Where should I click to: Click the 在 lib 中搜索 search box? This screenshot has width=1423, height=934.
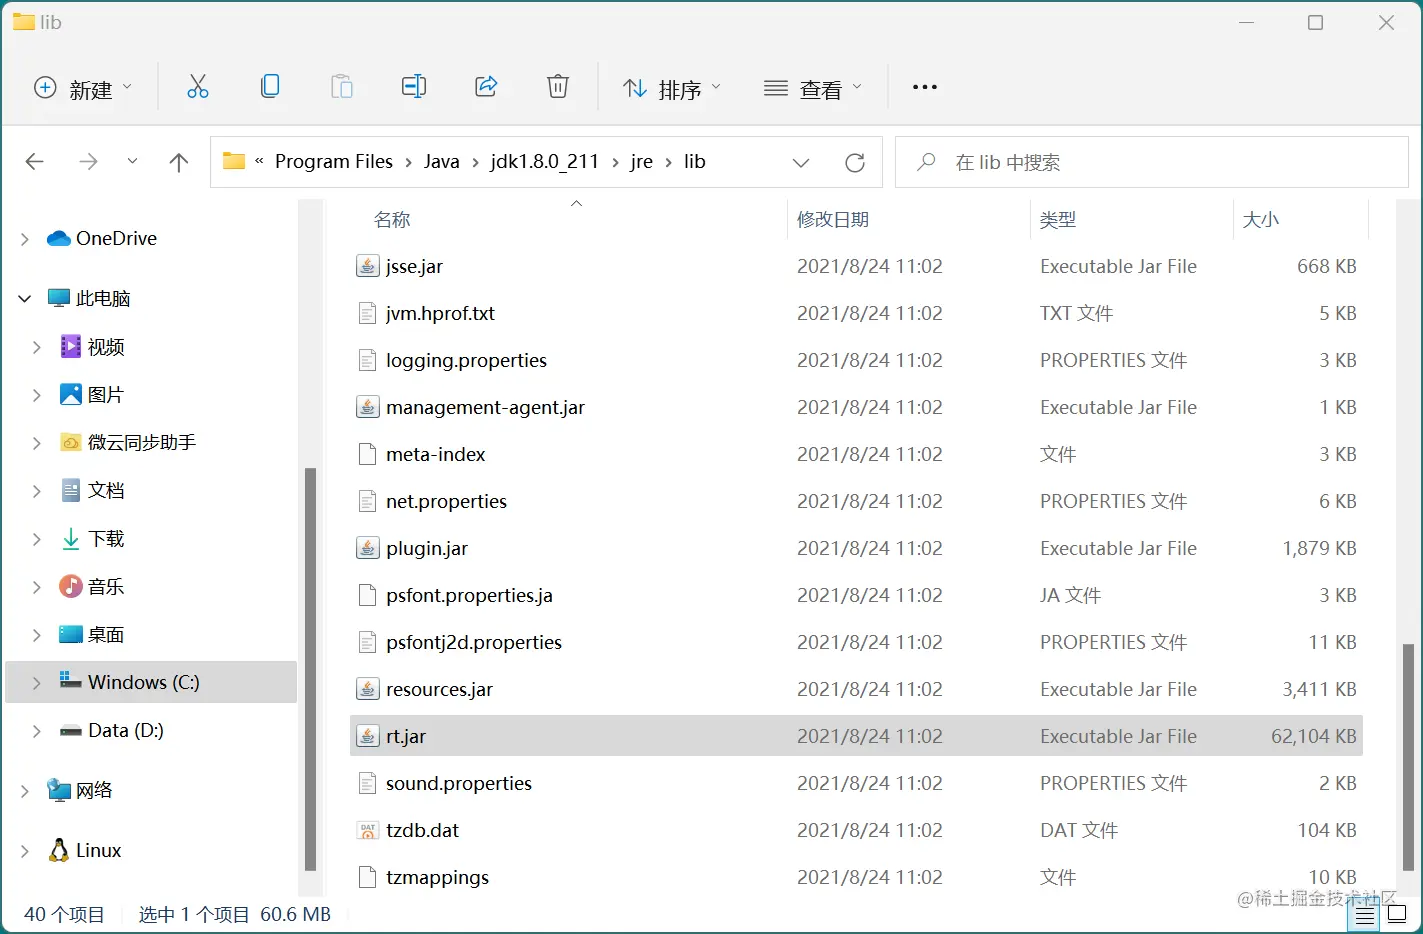(1151, 162)
